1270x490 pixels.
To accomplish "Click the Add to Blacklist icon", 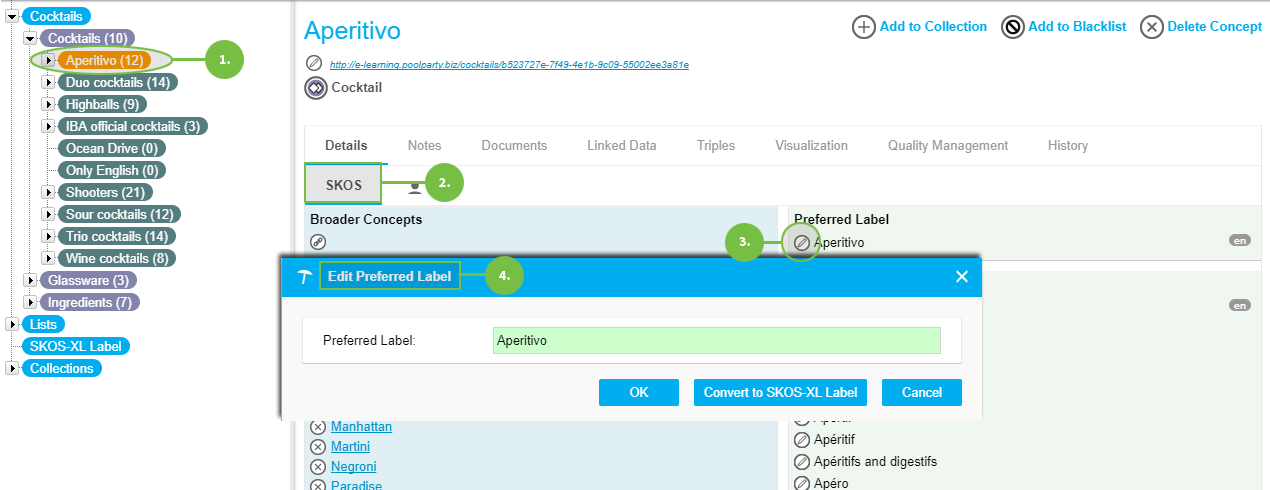I will (1012, 27).
